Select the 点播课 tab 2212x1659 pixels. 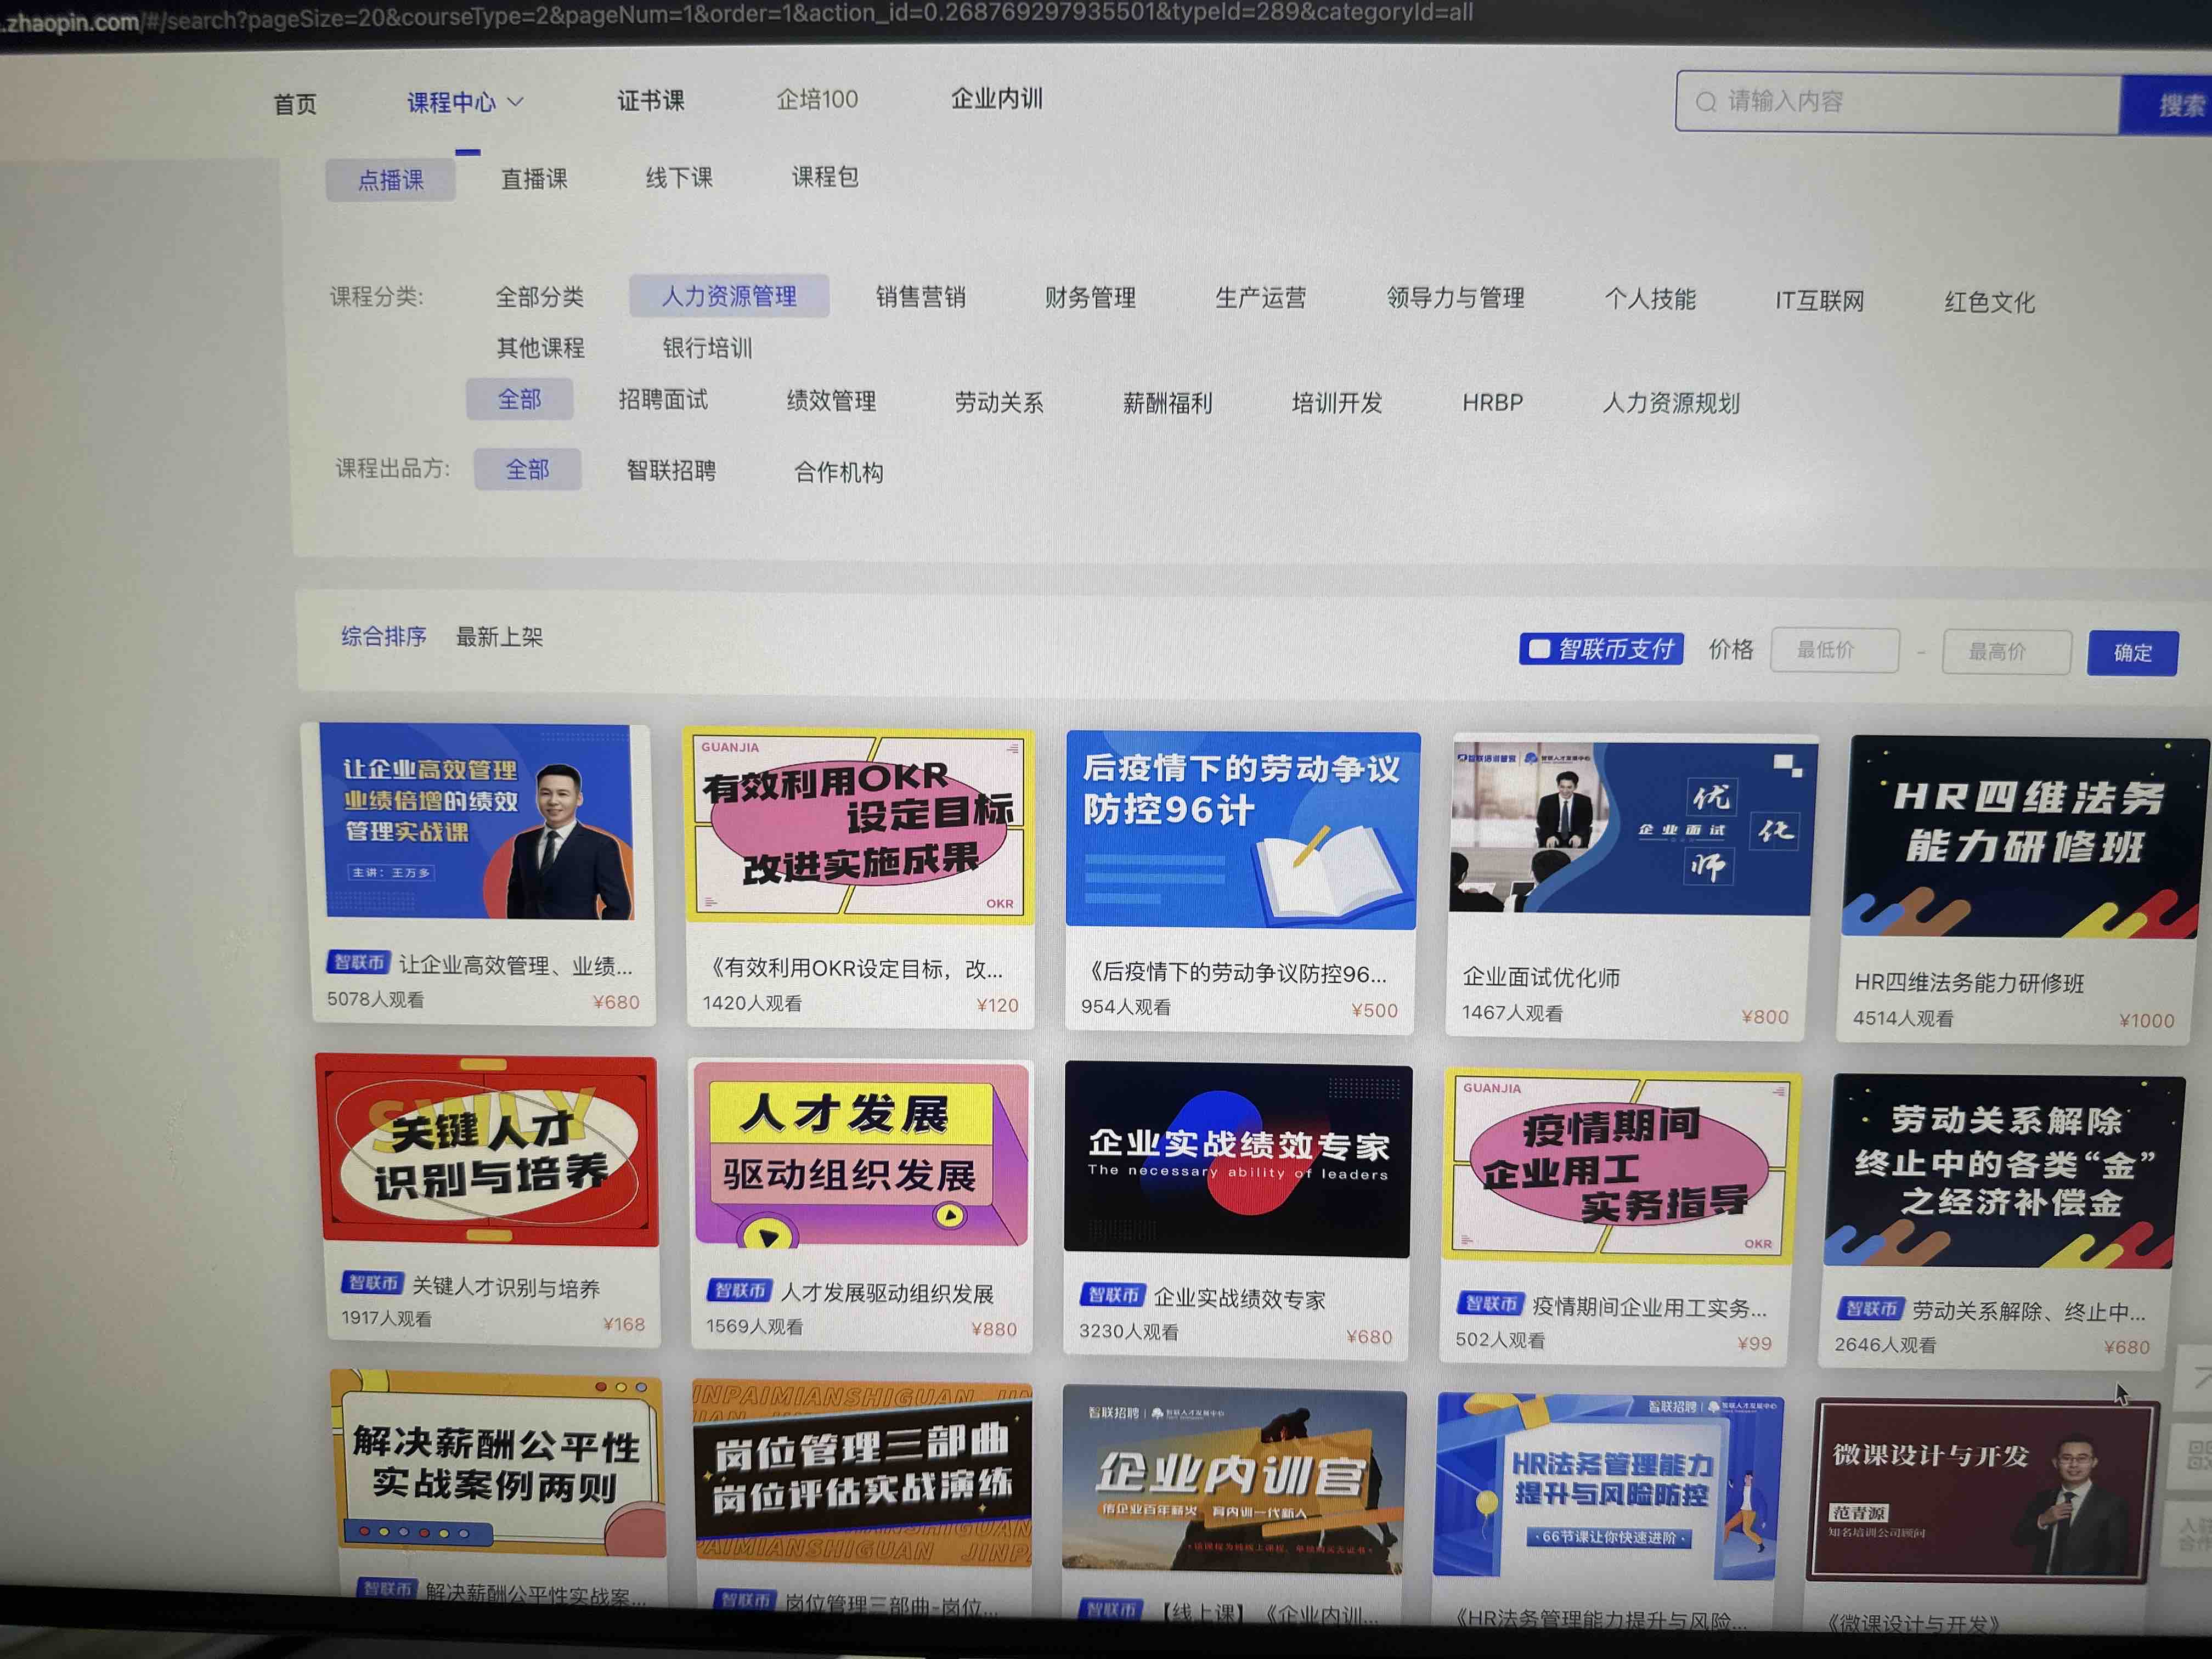coord(390,180)
